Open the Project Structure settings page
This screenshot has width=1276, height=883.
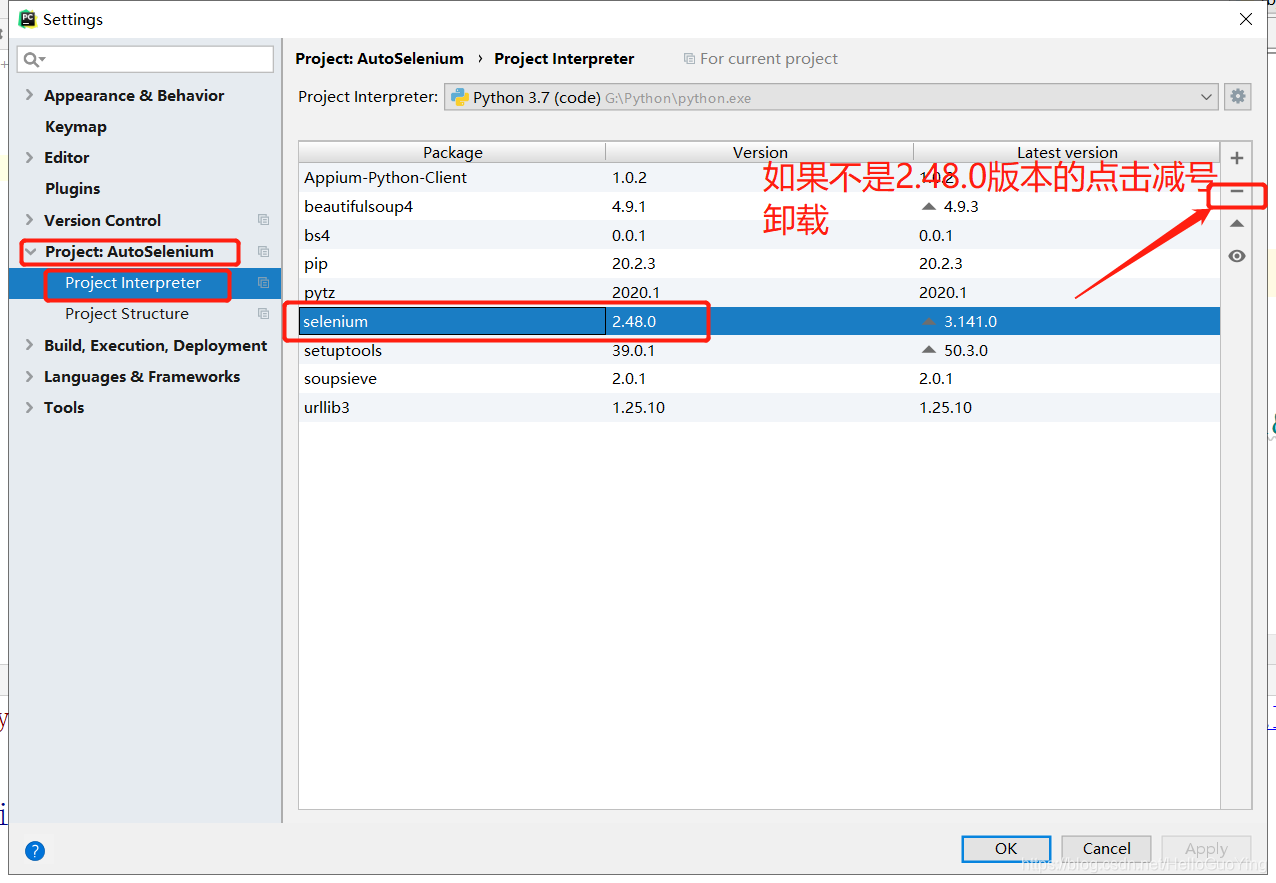(x=127, y=314)
